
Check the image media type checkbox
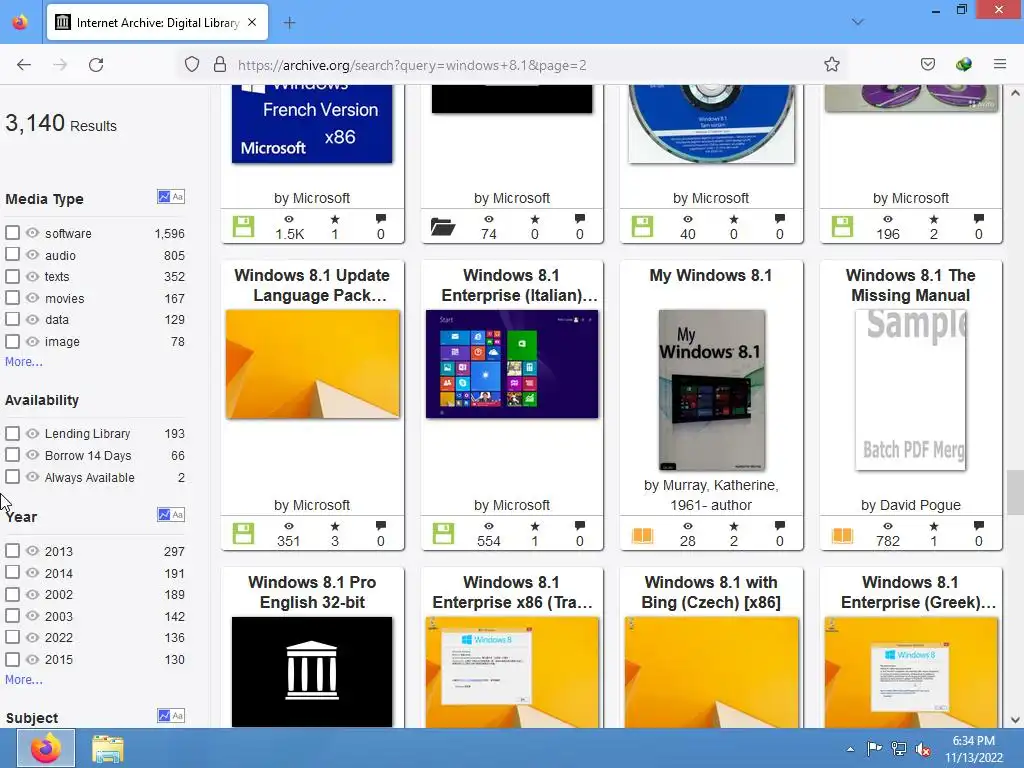[12, 341]
